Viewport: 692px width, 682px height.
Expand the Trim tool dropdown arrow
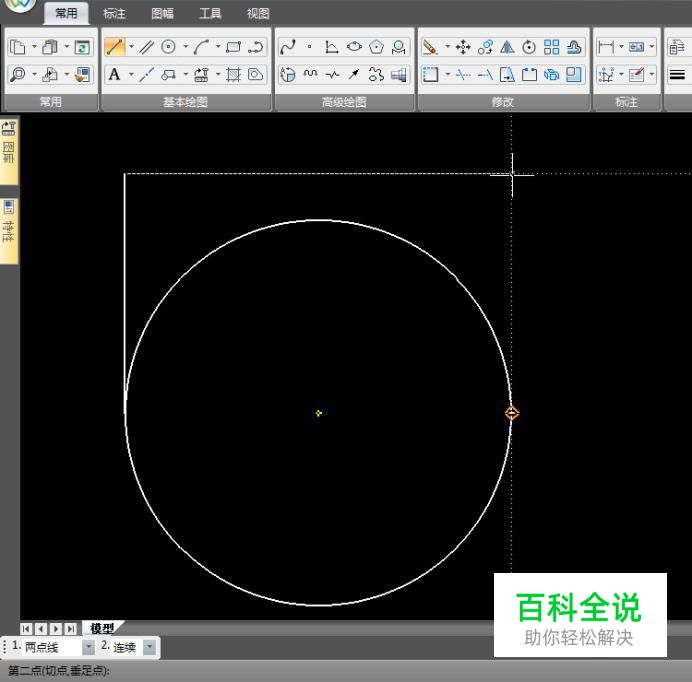pos(447,74)
